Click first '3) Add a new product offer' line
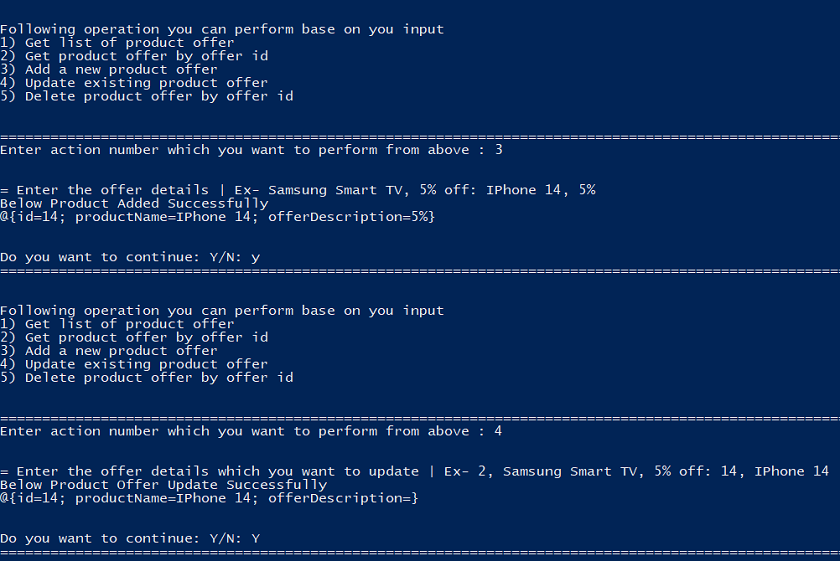Viewport: 840px width, 561px height. pos(109,70)
